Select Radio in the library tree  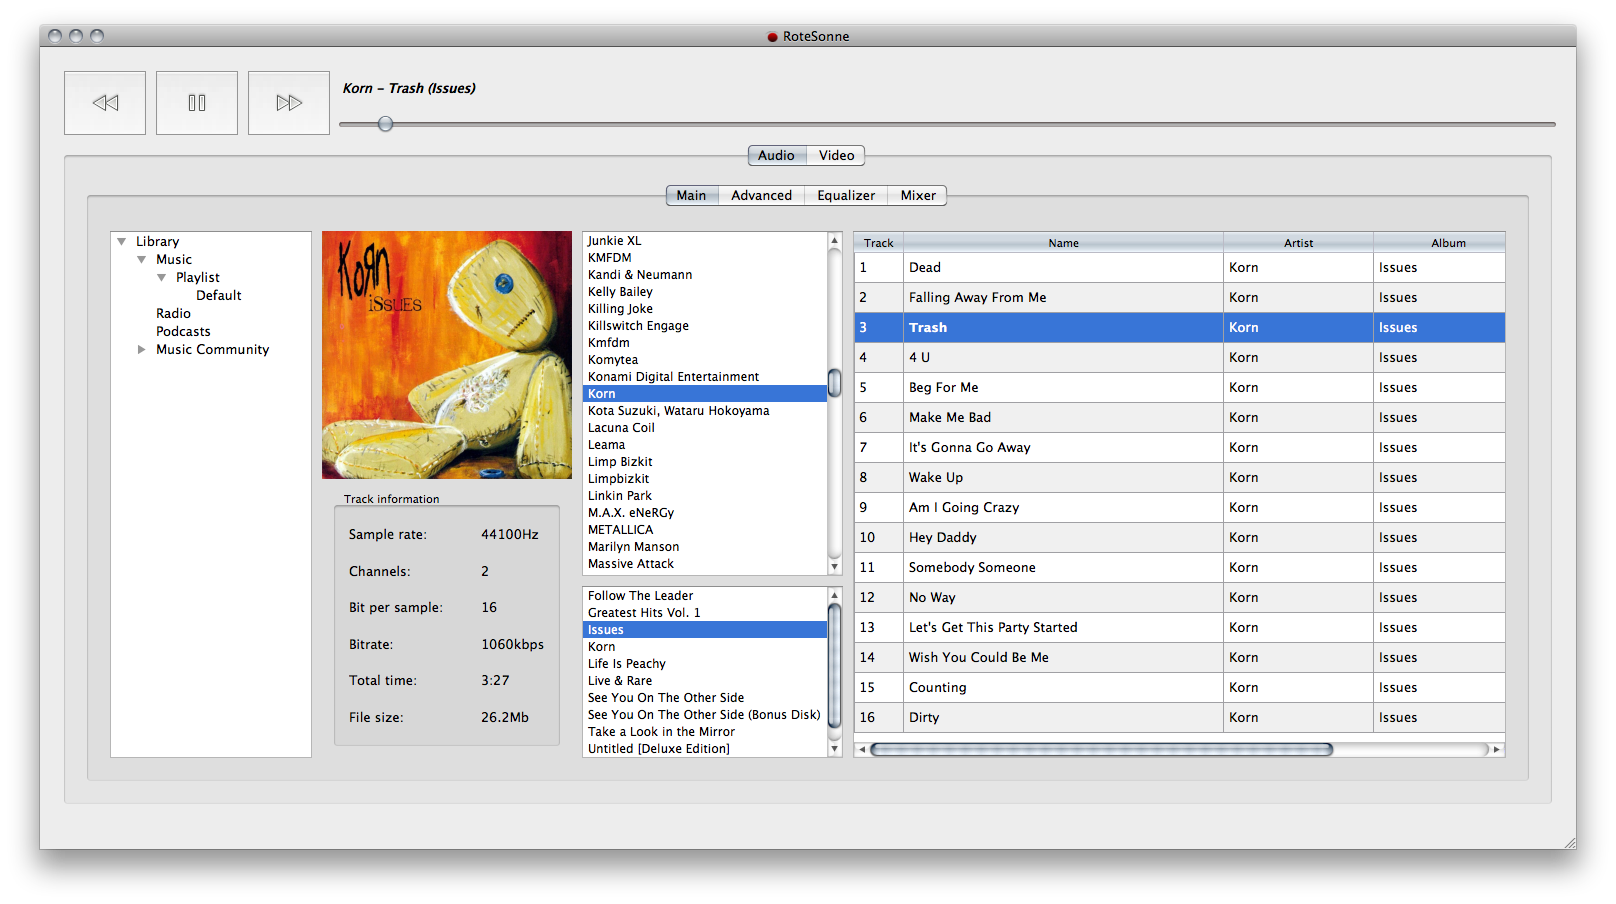point(173,313)
